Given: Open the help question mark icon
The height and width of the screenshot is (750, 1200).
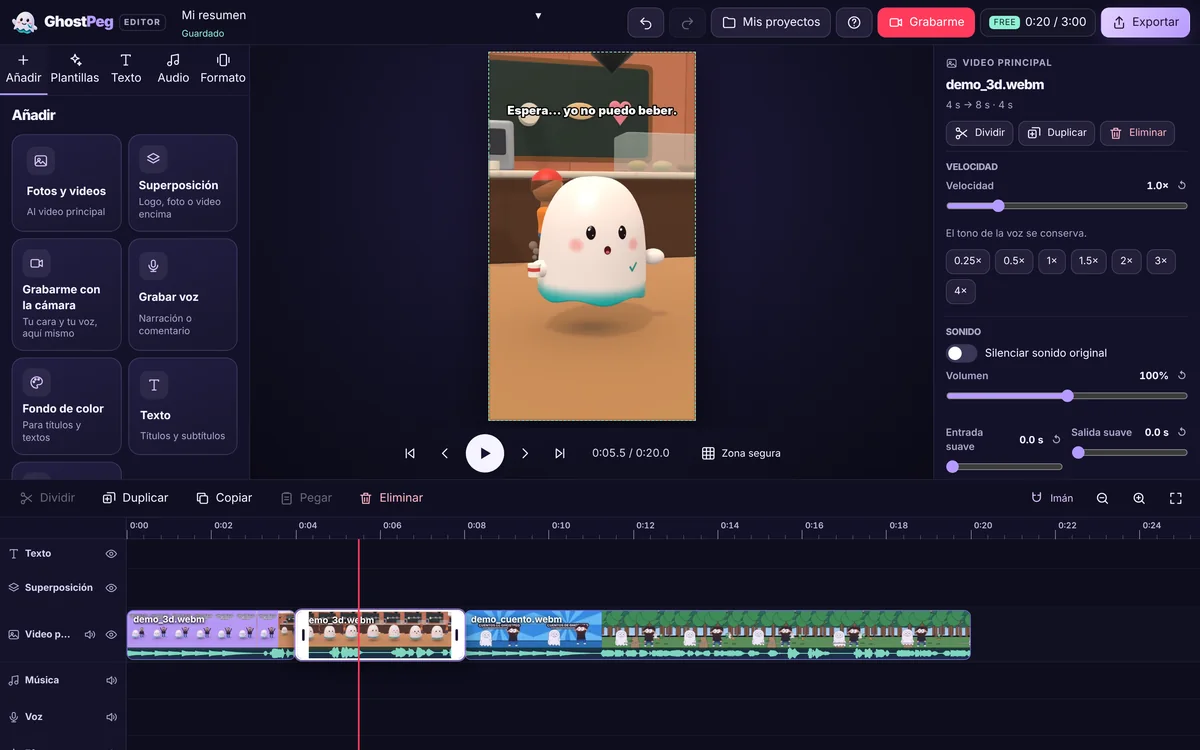Looking at the screenshot, I should (854, 22).
